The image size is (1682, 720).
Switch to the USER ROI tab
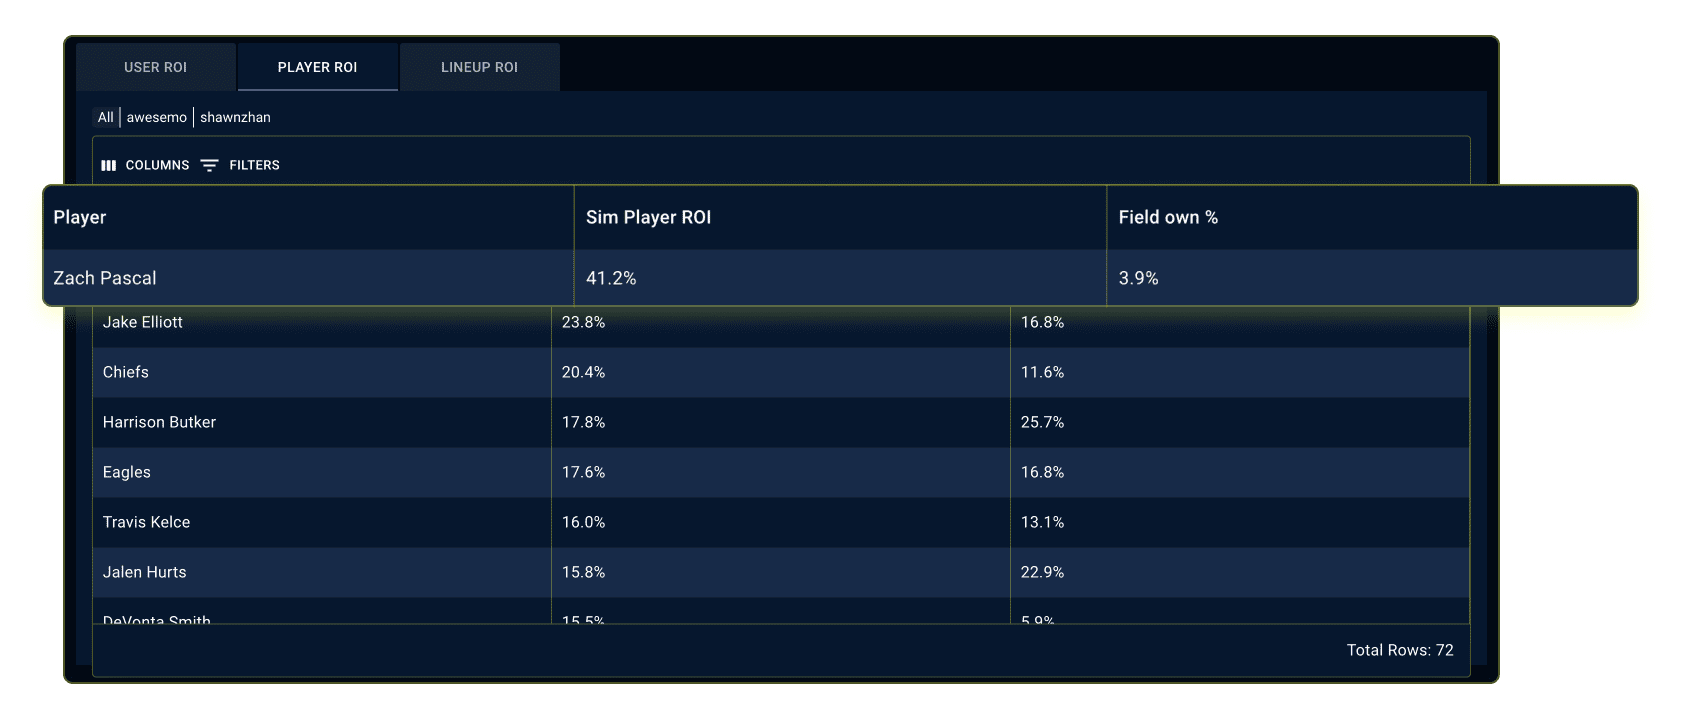point(156,67)
